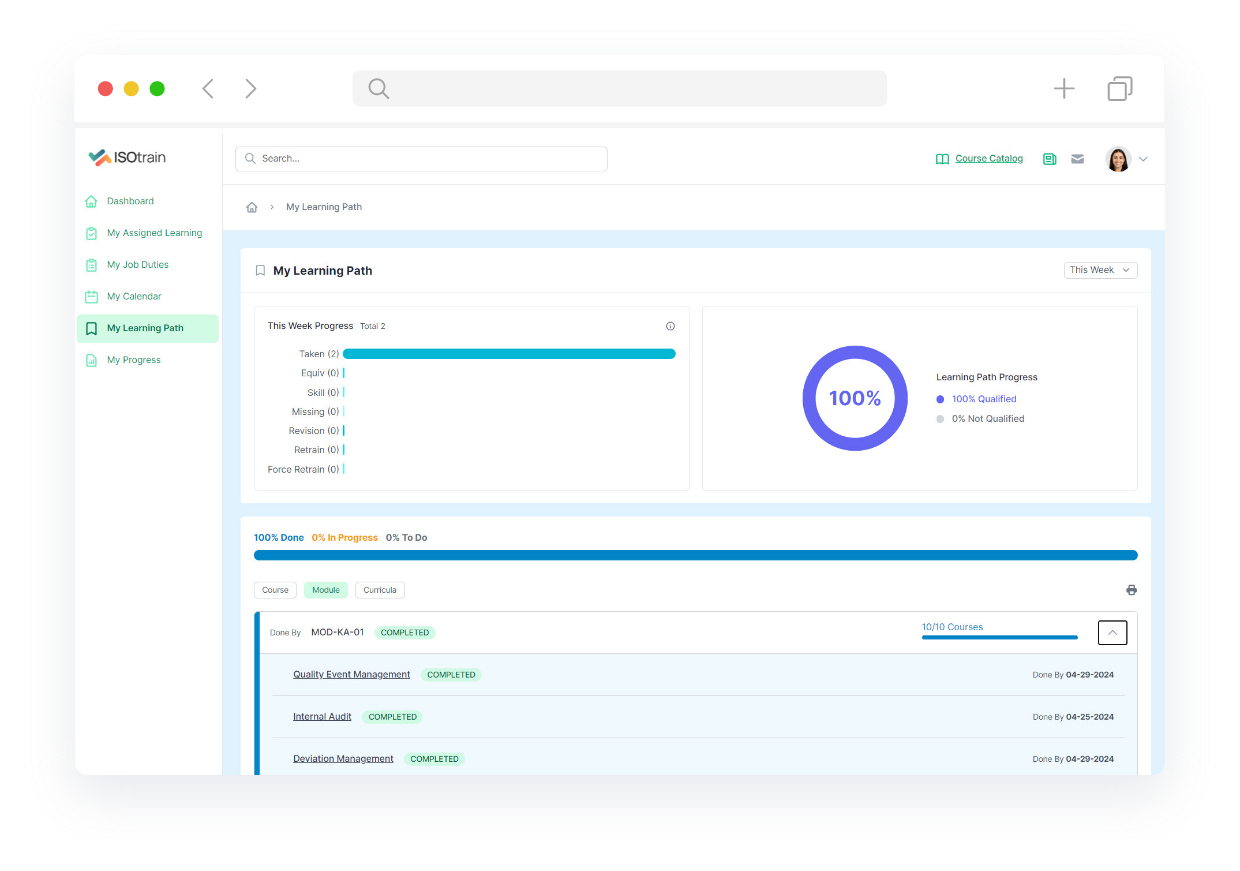Select the Module tab

coord(326,590)
